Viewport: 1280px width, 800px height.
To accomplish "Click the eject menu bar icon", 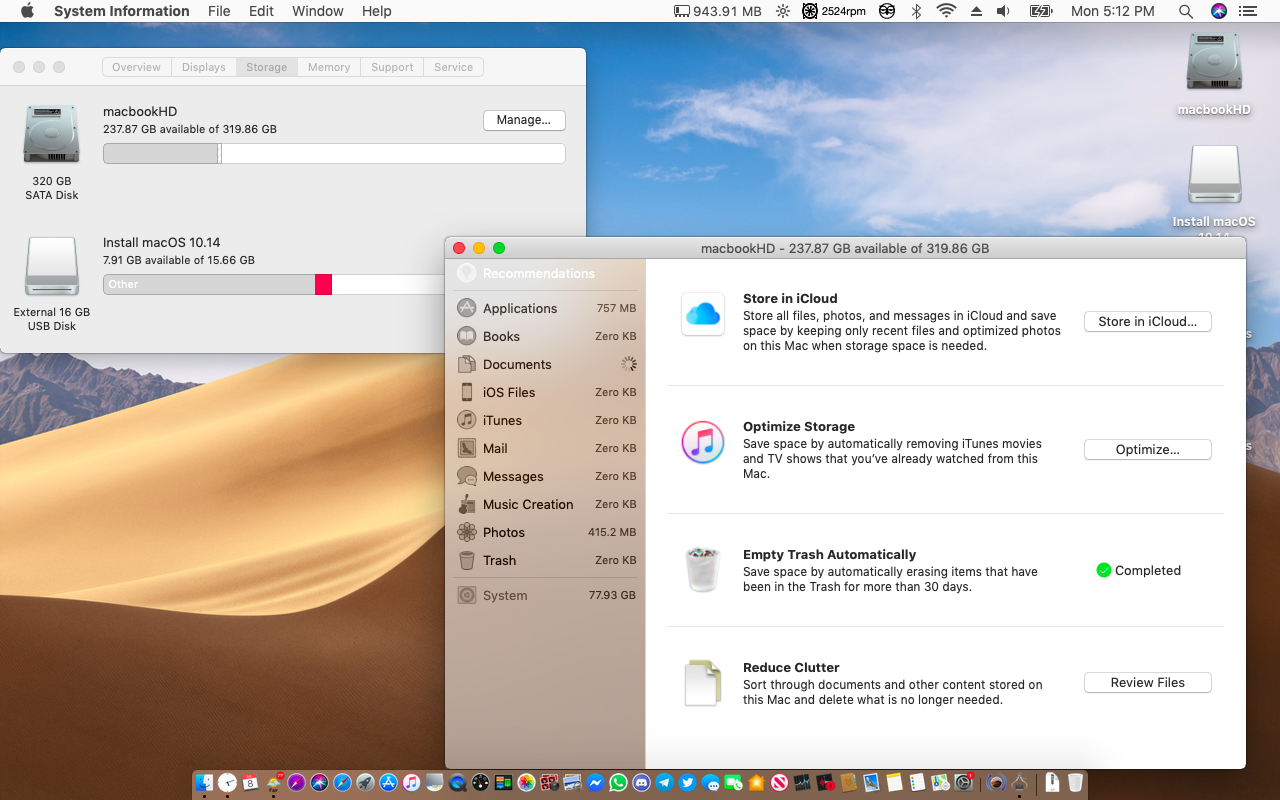I will coord(976,11).
